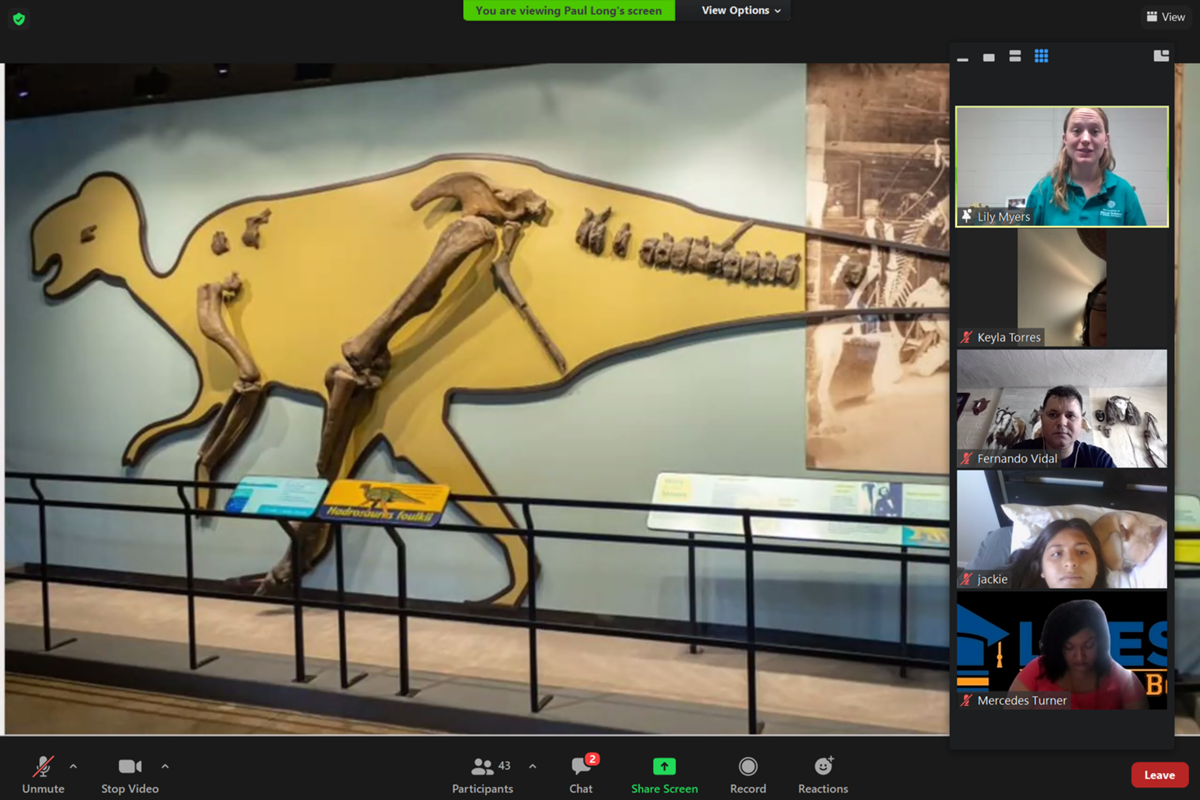Expand video settings arrow next to Stop Video
This screenshot has height=800, width=1200.
click(165, 767)
